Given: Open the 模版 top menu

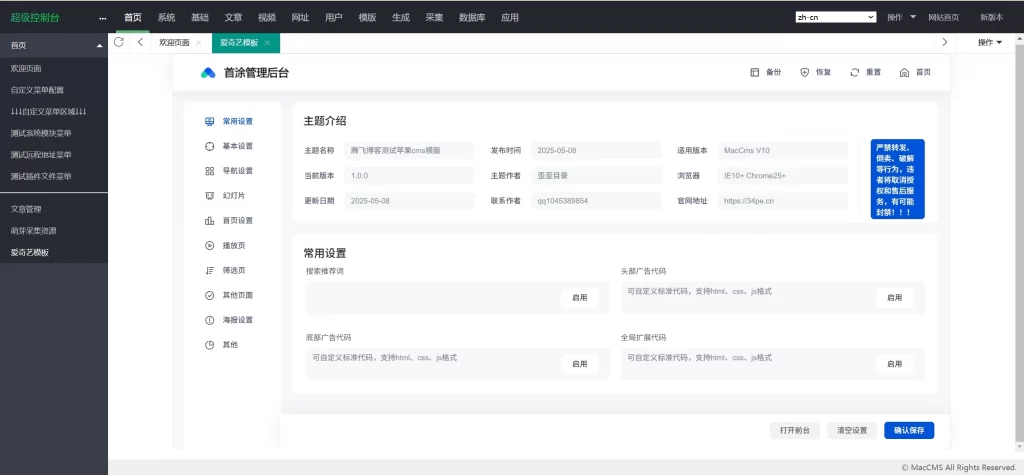Looking at the screenshot, I should coord(367,18).
